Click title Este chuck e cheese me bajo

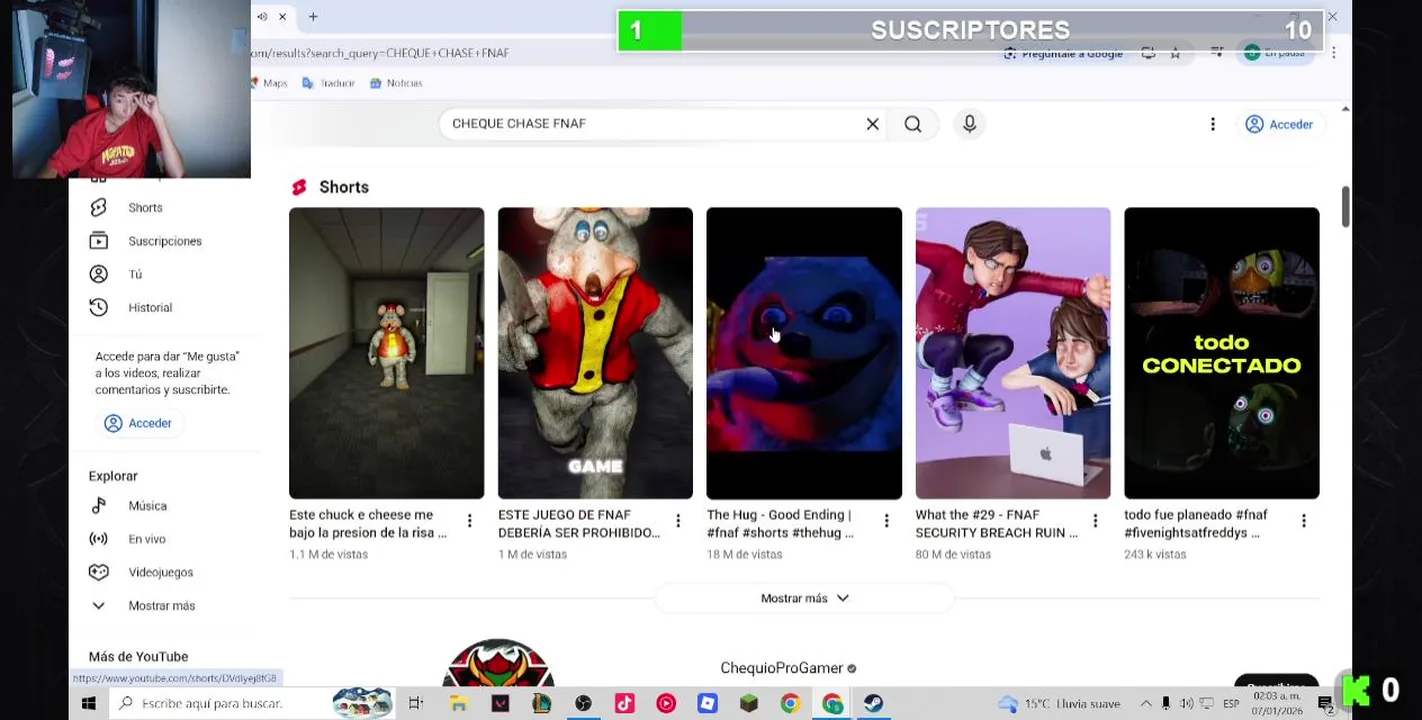368,524
